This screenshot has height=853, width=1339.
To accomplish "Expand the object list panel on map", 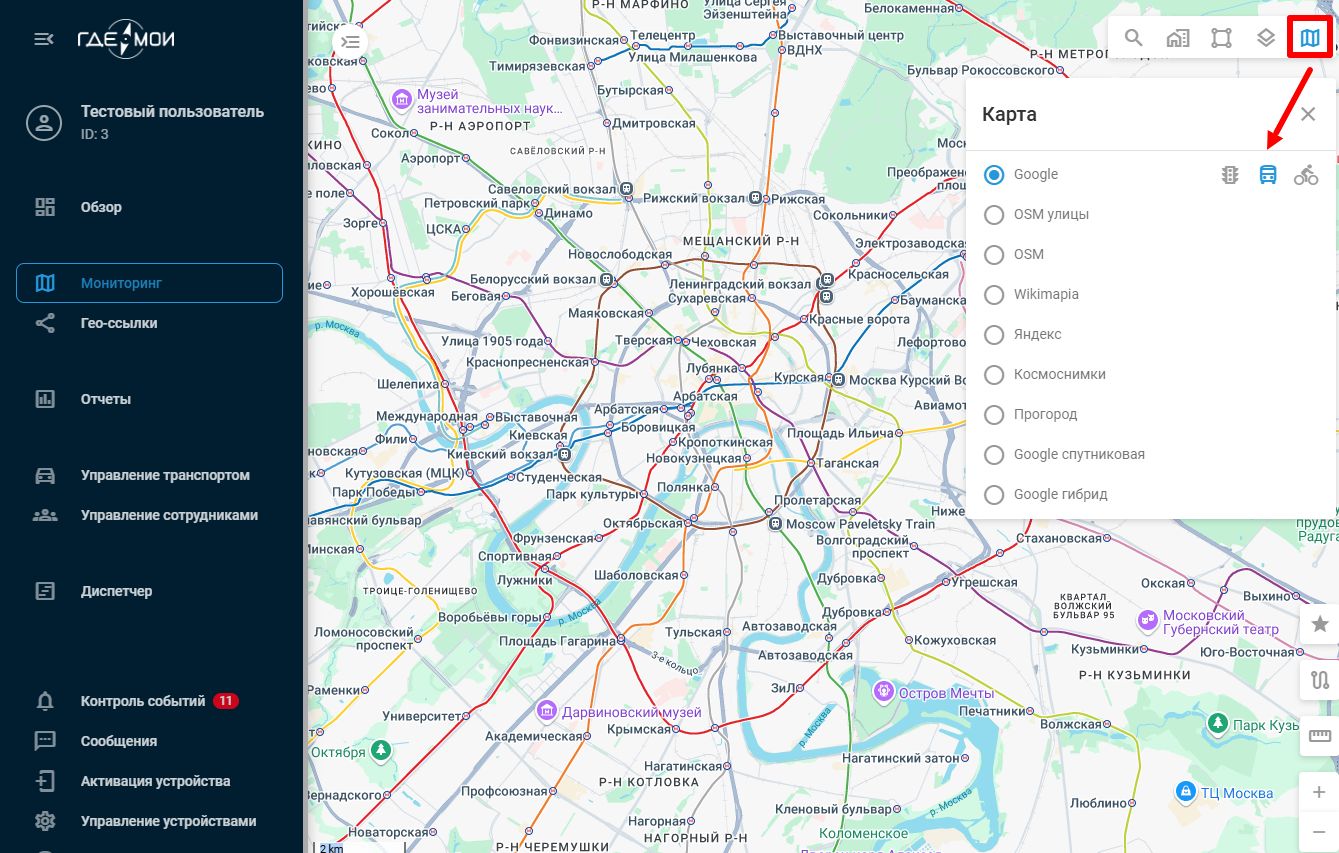I will (x=350, y=42).
